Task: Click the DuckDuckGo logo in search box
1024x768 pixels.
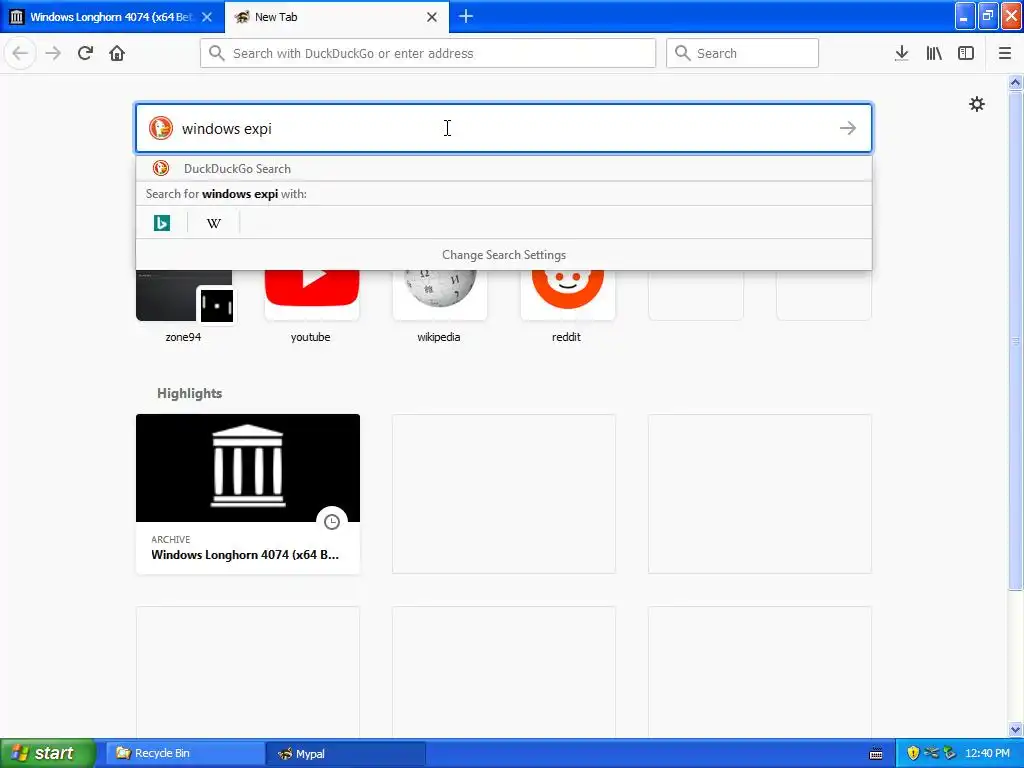Action: pos(160,128)
